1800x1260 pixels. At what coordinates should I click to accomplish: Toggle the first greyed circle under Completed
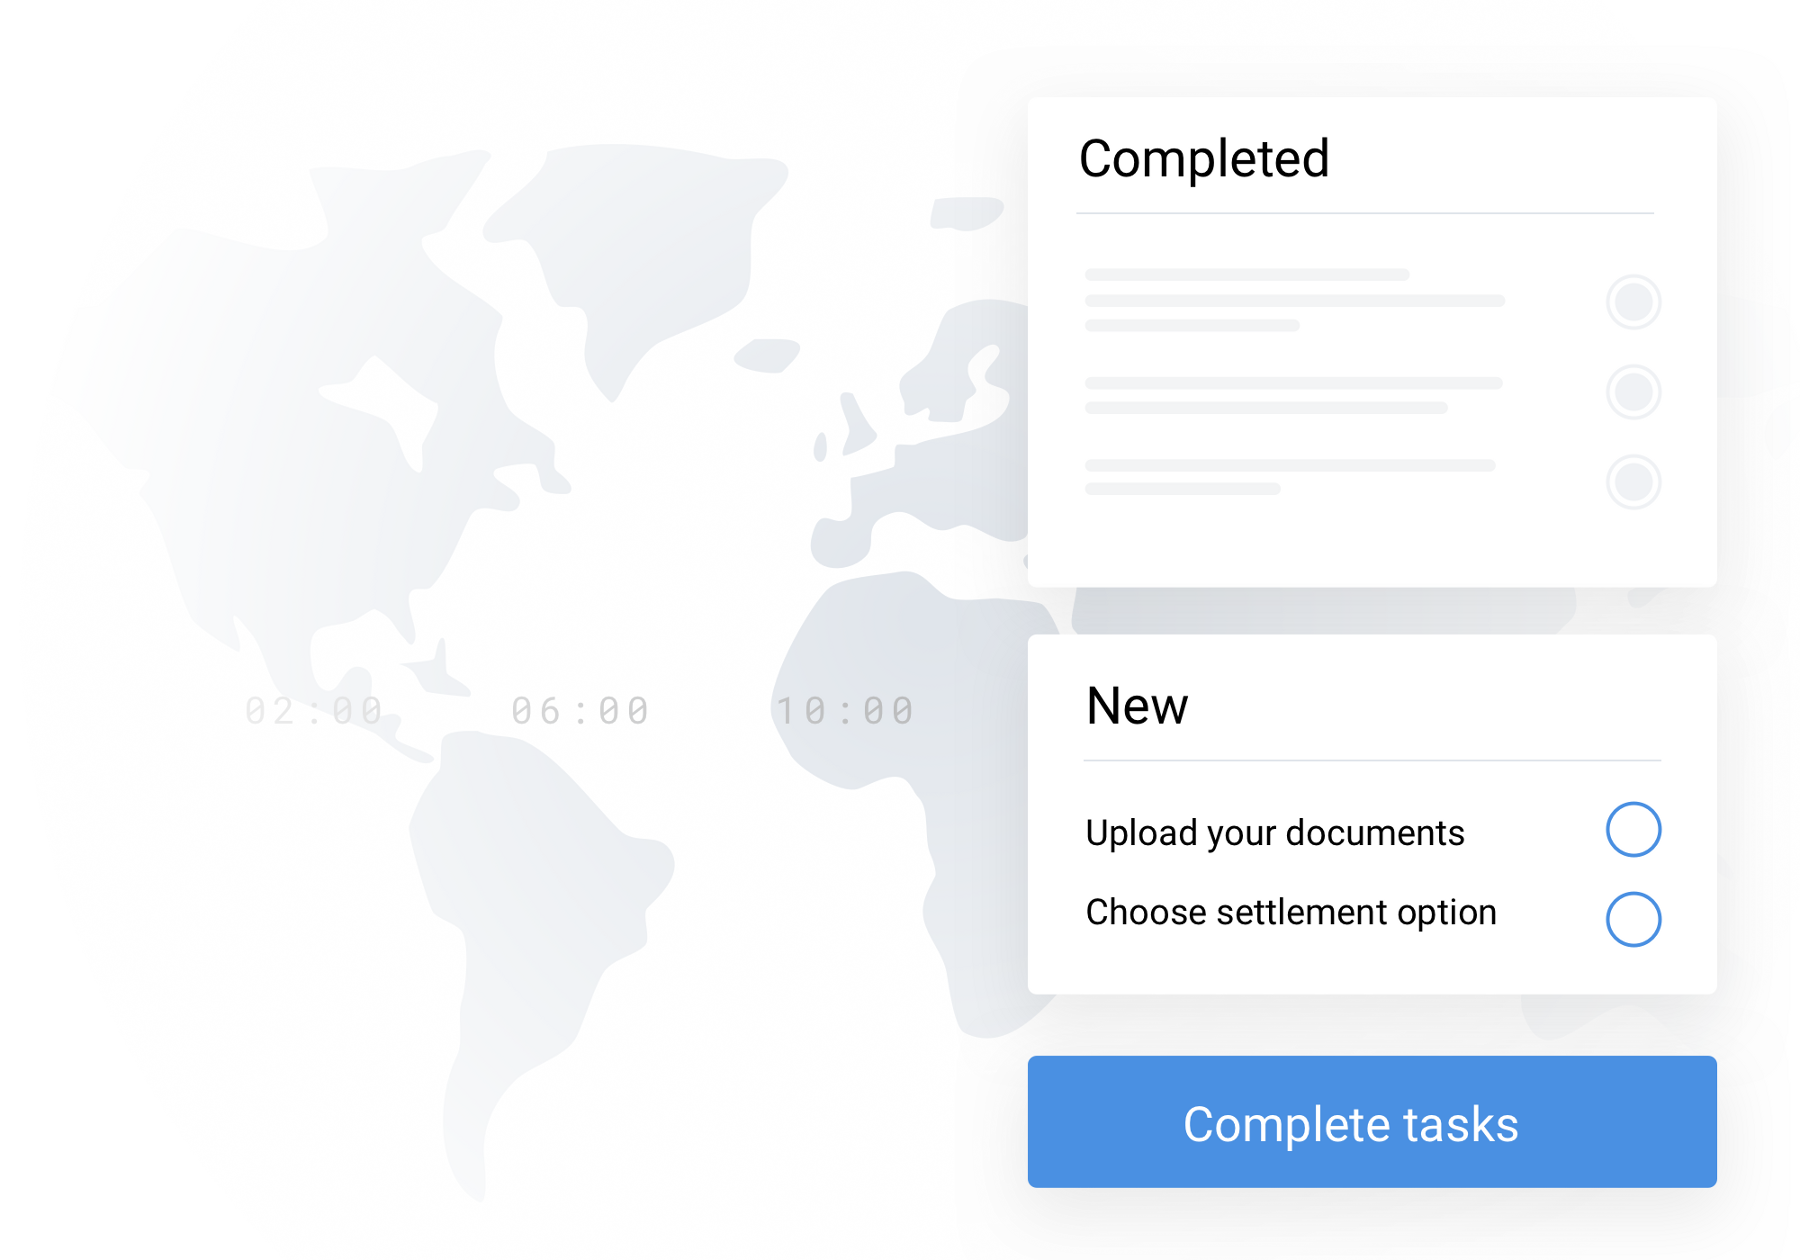coord(1633,302)
